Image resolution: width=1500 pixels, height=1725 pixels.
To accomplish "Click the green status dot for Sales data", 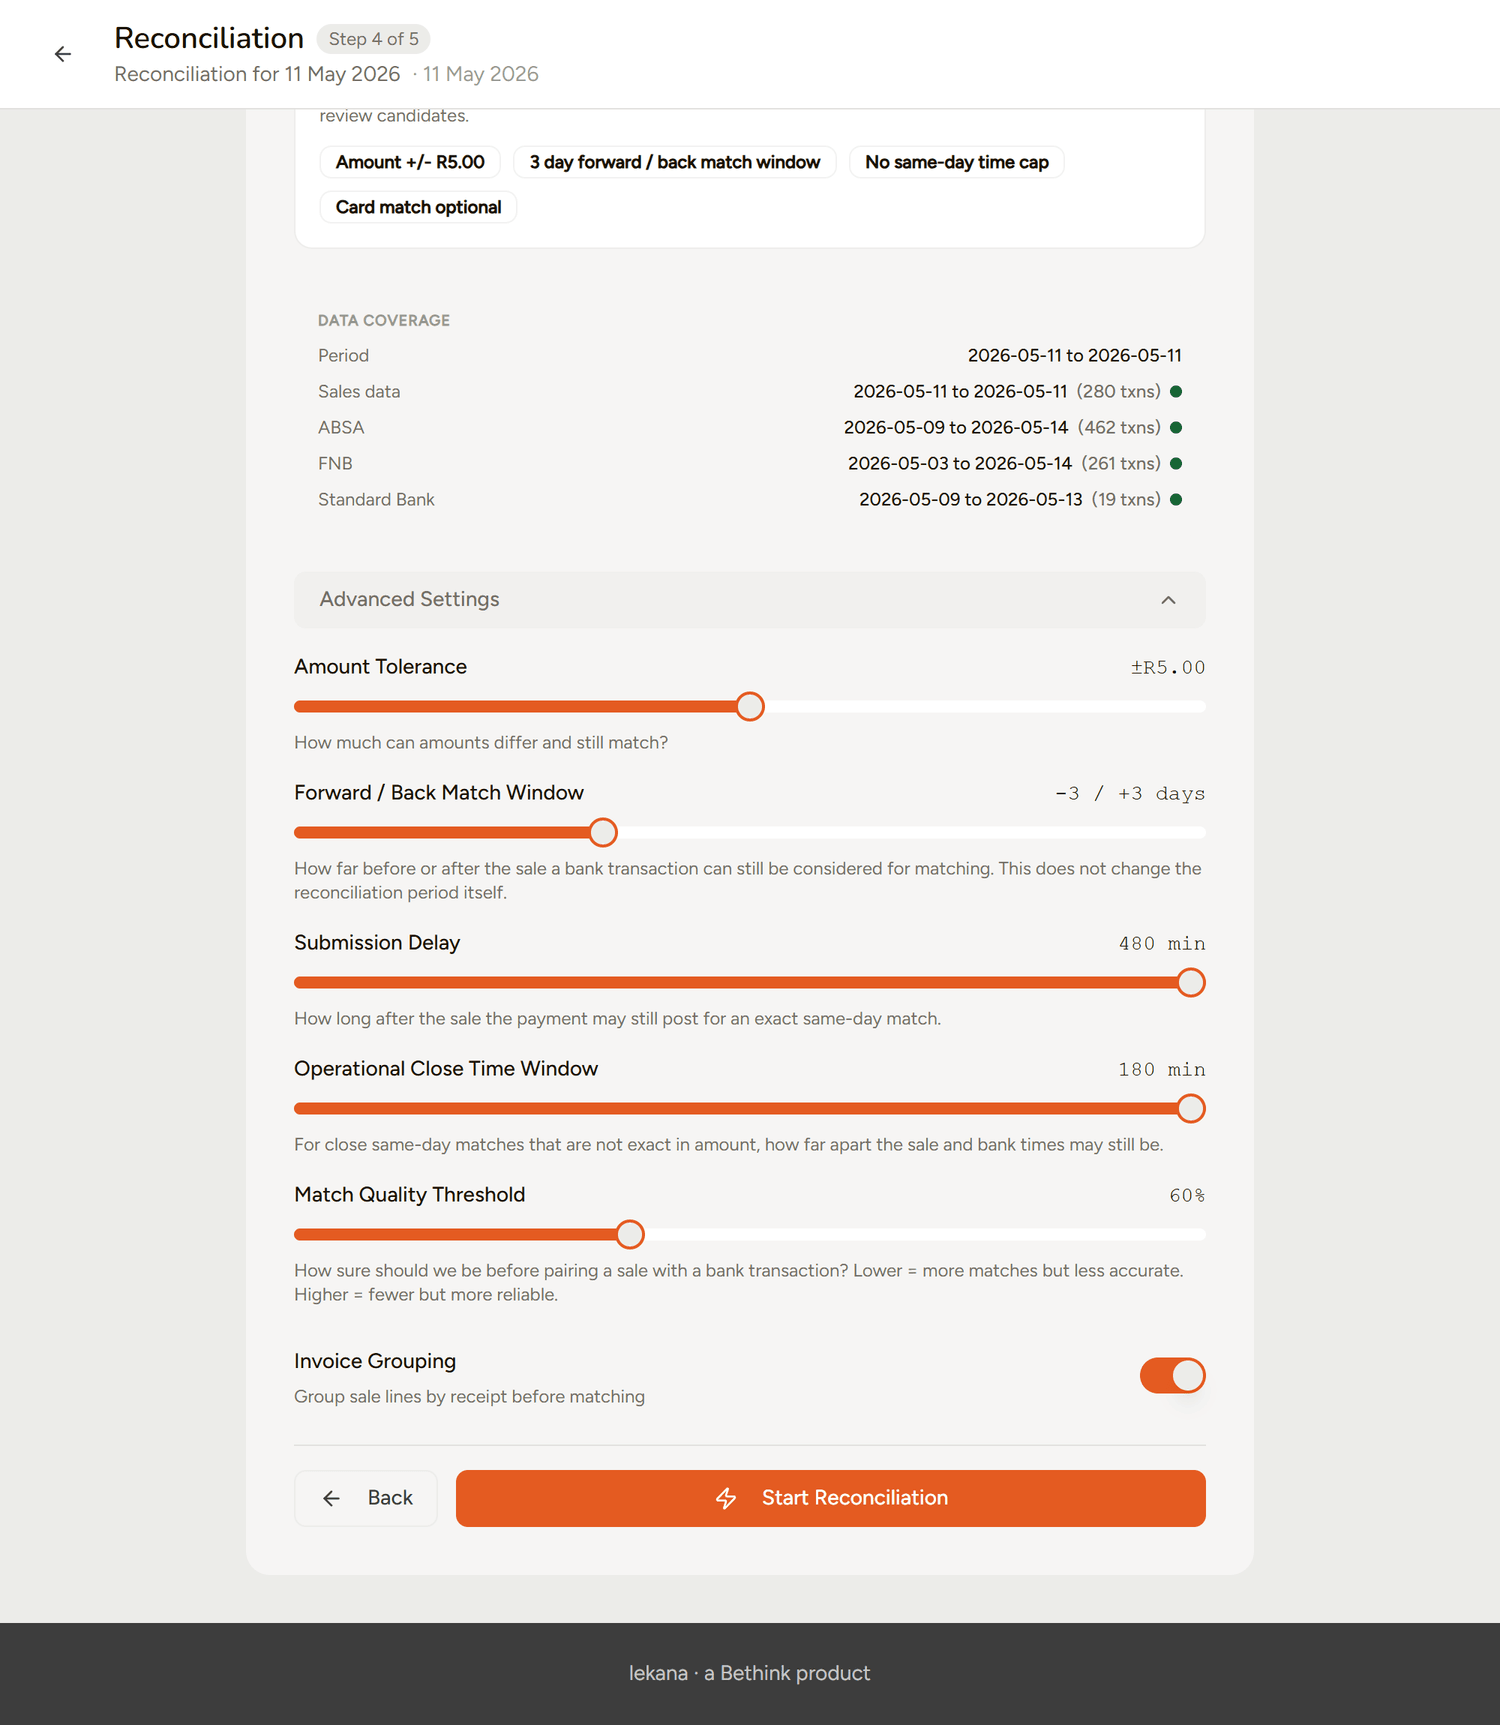I will click(1176, 391).
